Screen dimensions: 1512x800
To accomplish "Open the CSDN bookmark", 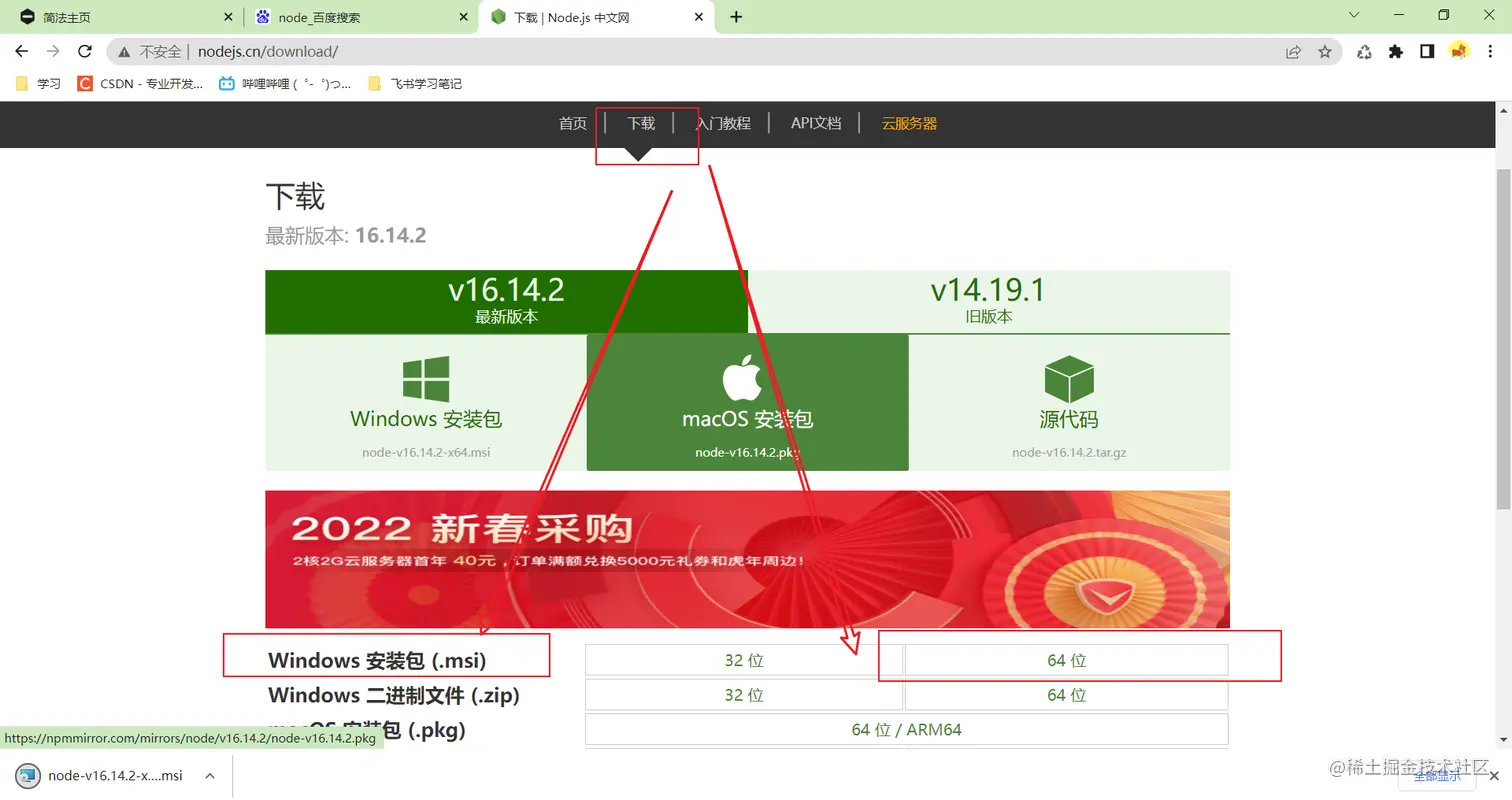I will coord(140,84).
